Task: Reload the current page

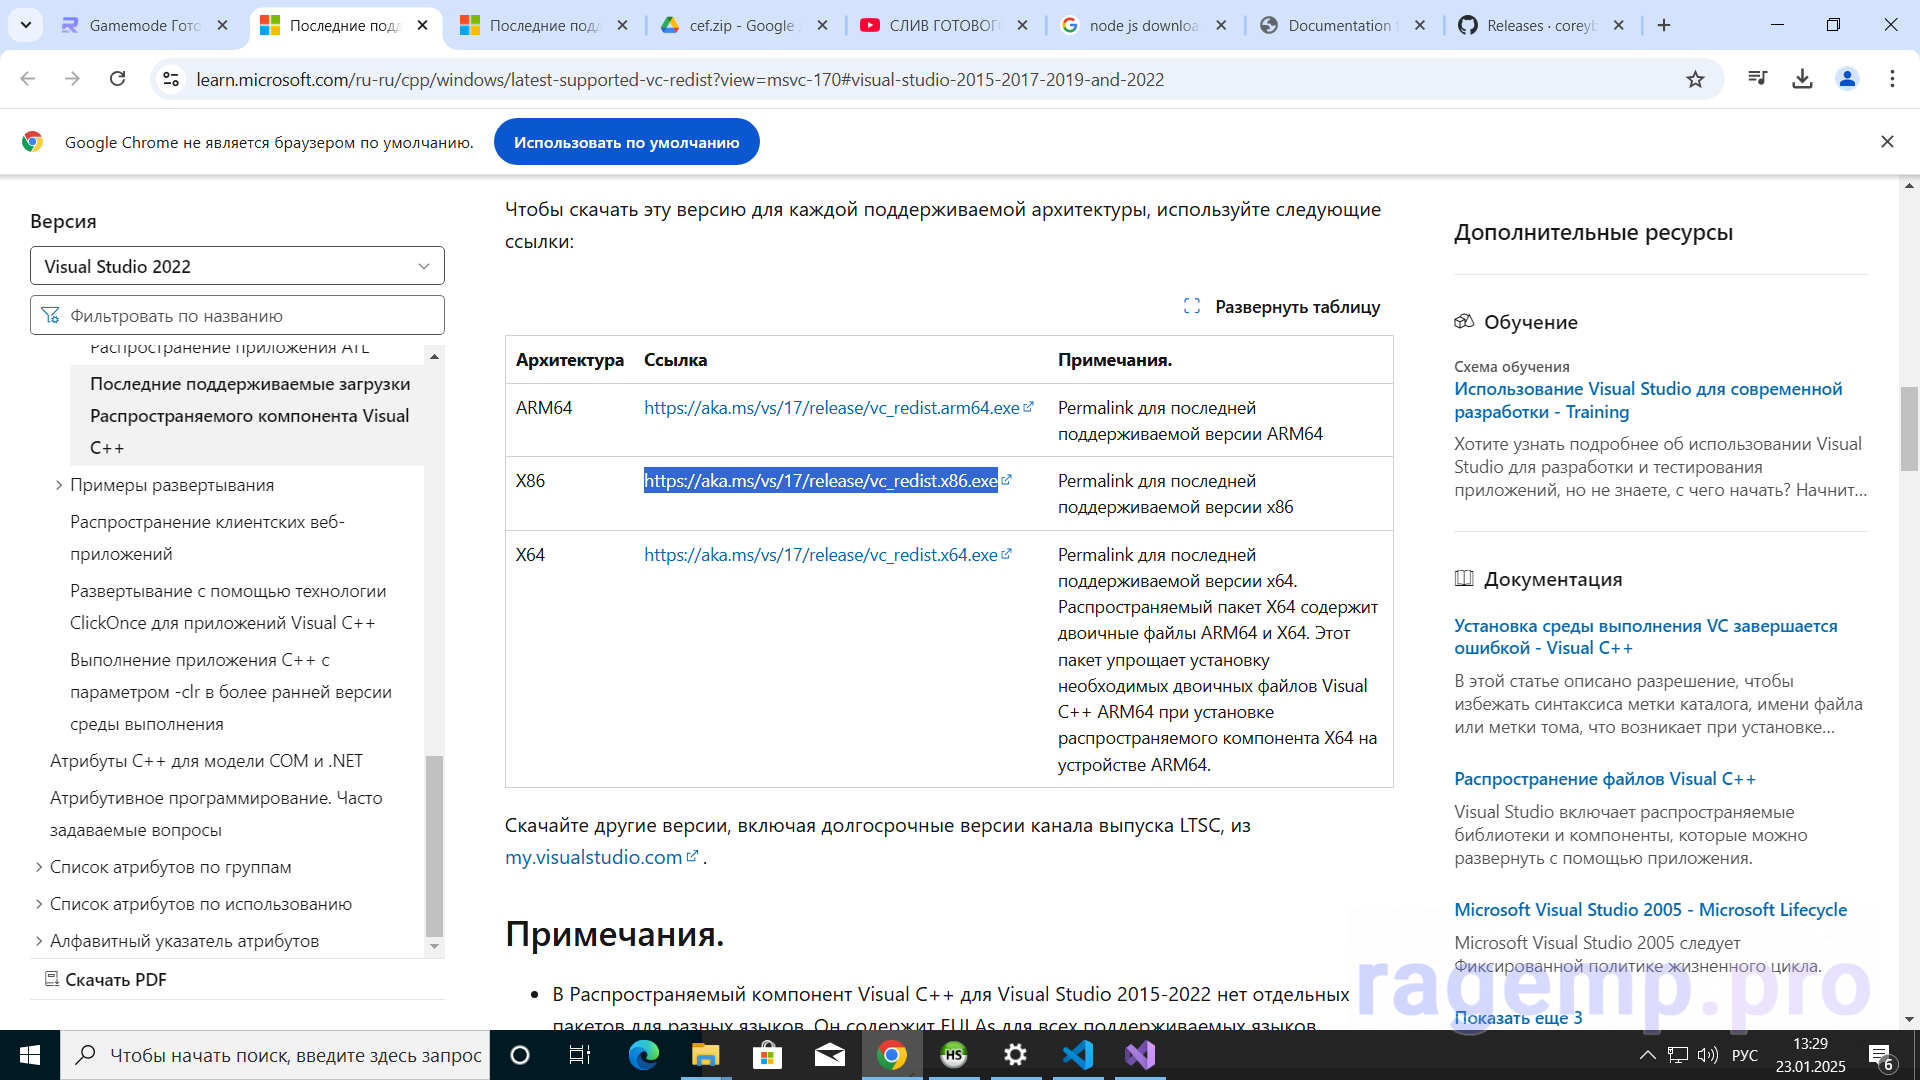Action: [x=117, y=79]
